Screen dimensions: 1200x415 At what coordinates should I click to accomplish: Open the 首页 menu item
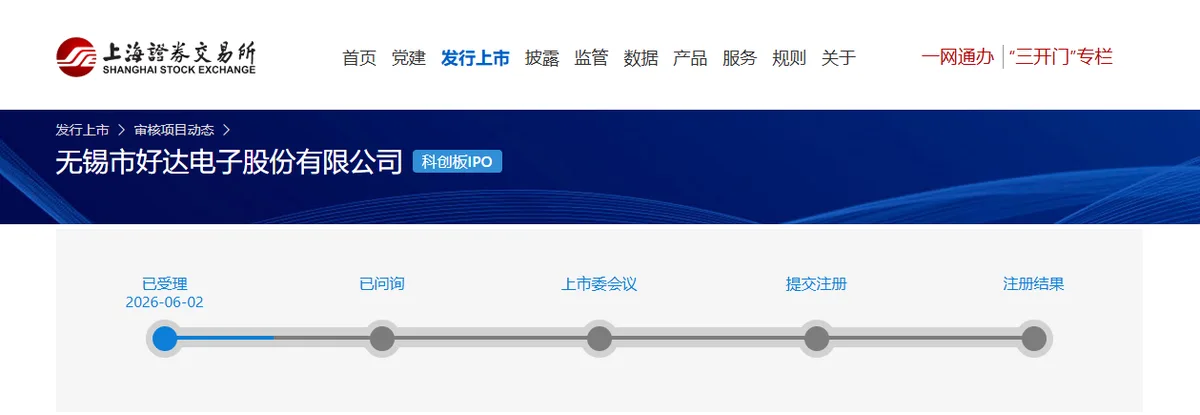(x=359, y=58)
